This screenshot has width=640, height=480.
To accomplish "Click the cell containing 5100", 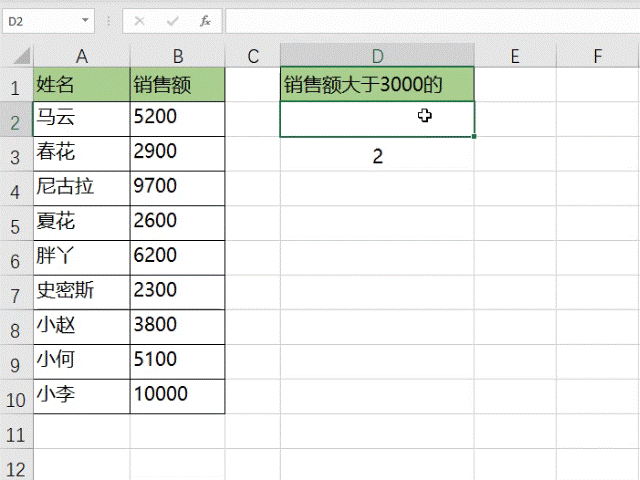I will (178, 362).
